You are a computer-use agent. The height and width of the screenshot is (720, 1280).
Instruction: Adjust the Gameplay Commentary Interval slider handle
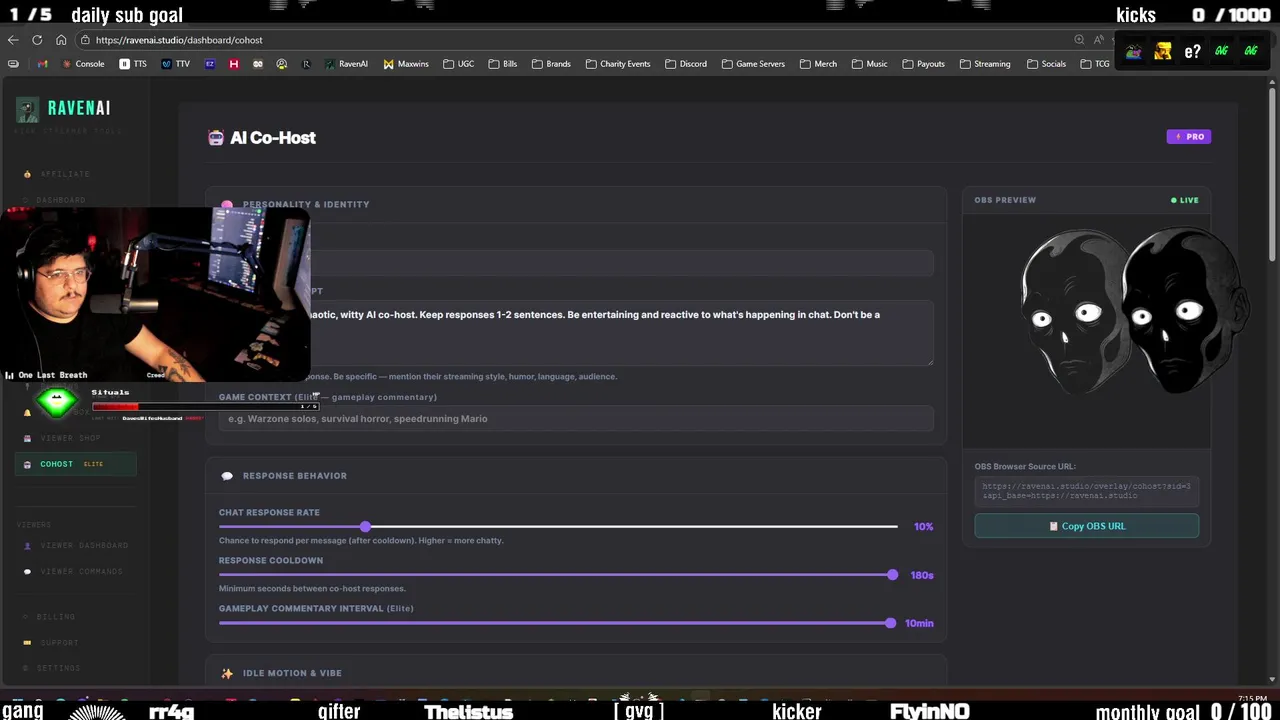[x=890, y=623]
